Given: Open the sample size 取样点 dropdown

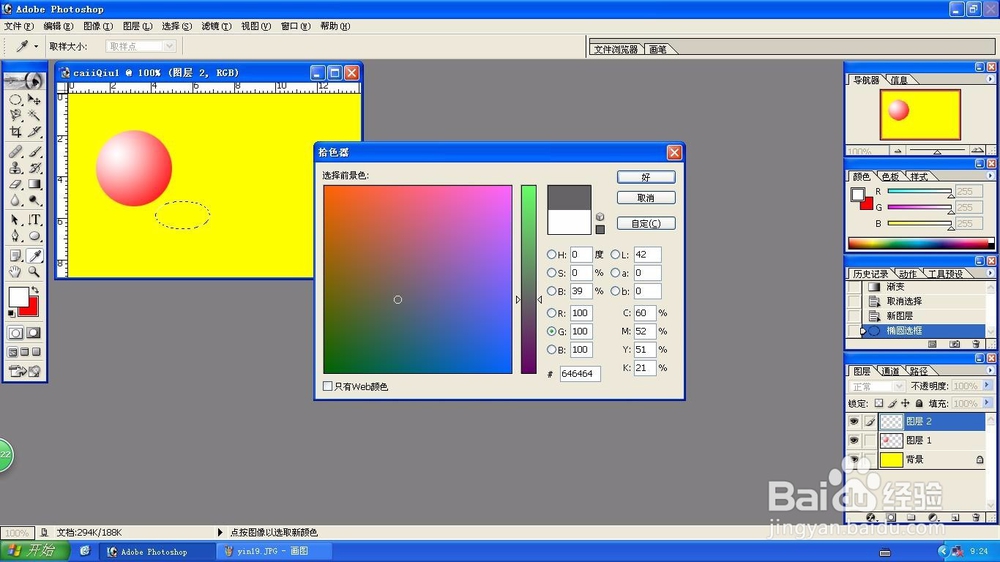Looking at the screenshot, I should tap(140, 46).
